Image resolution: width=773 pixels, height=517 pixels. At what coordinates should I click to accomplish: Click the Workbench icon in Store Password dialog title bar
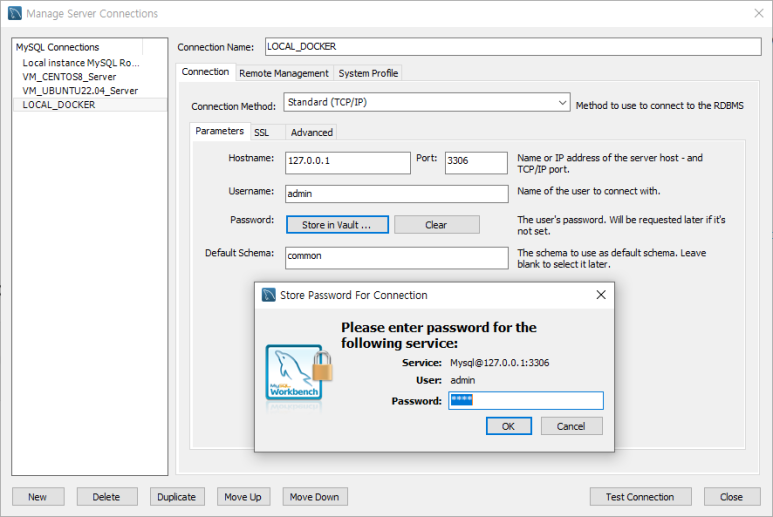[269, 295]
